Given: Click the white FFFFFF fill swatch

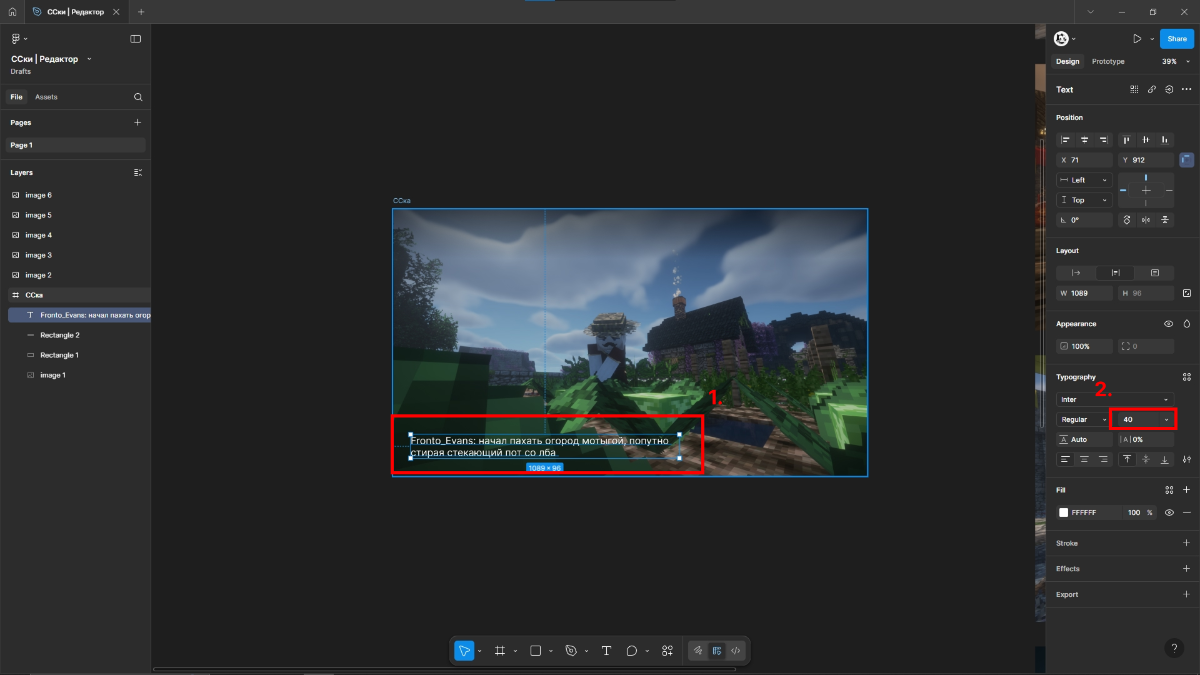Looking at the screenshot, I should pos(1064,512).
